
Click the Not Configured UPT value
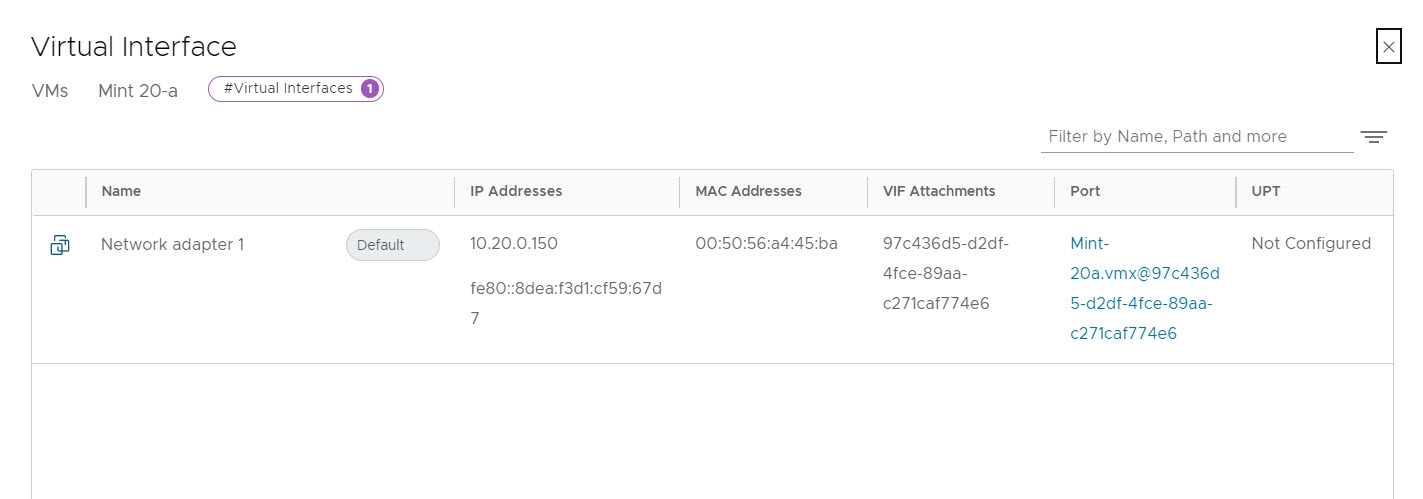[1311, 243]
